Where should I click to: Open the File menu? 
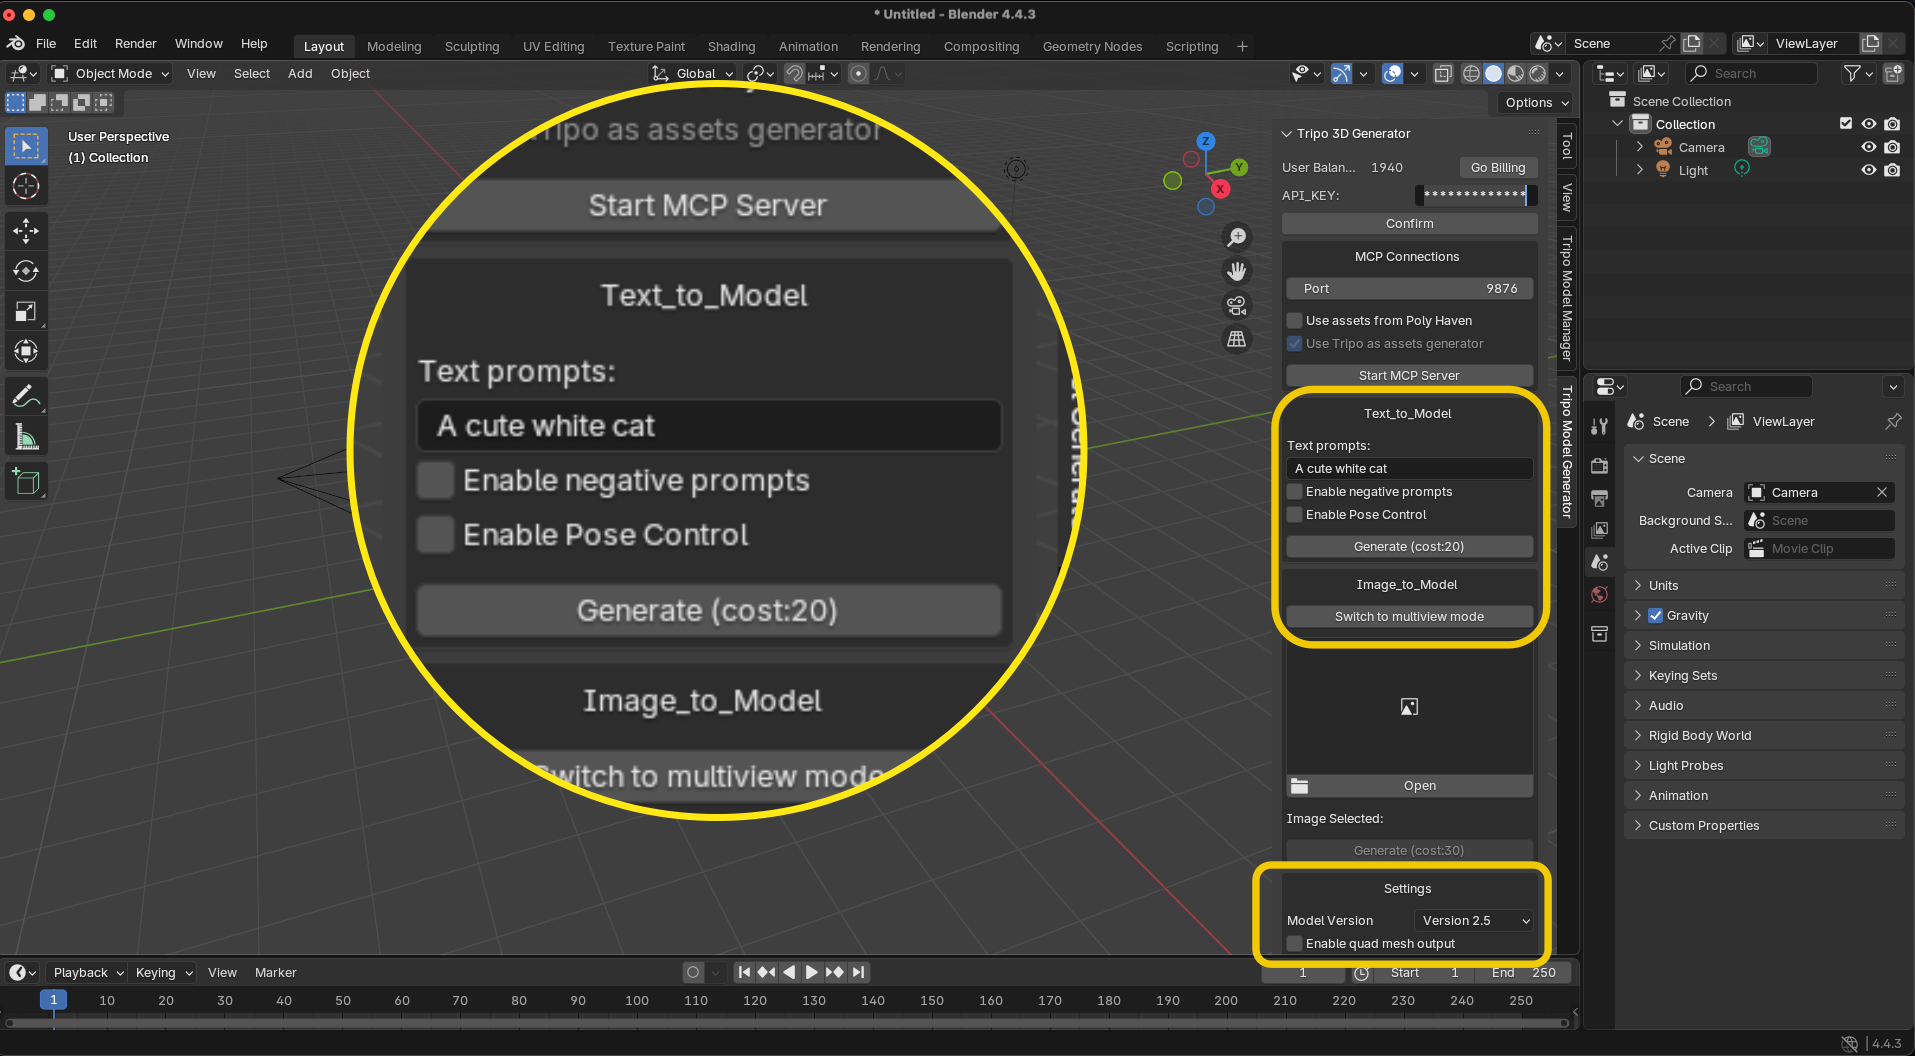46,44
